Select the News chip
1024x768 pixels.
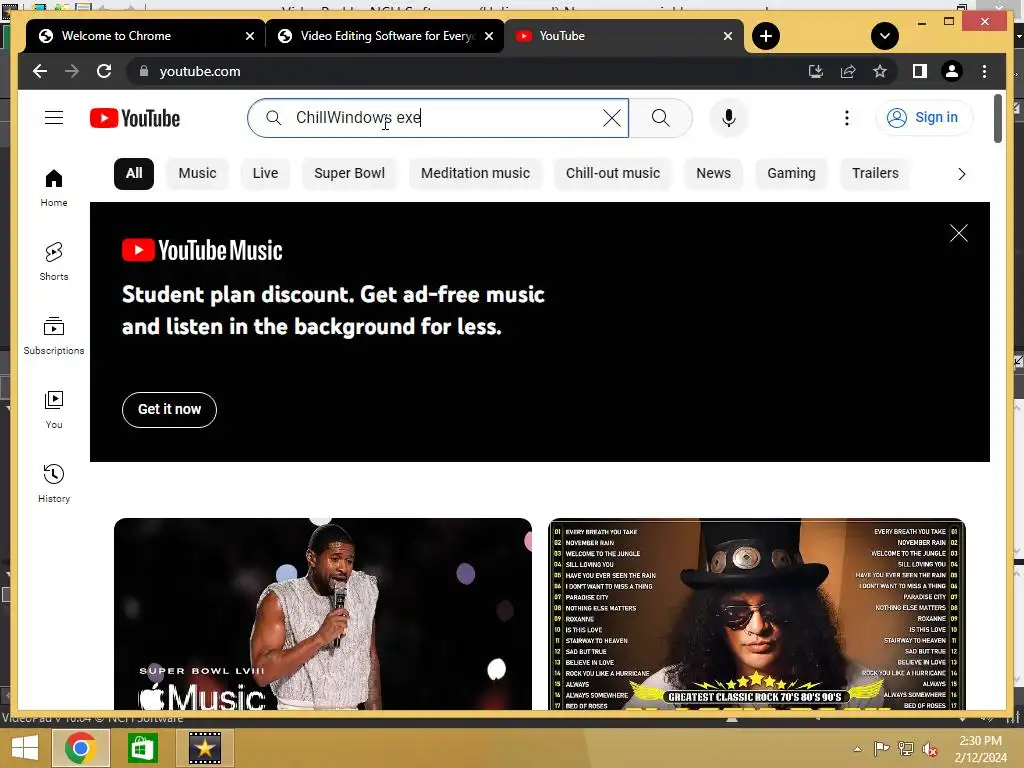coord(713,173)
